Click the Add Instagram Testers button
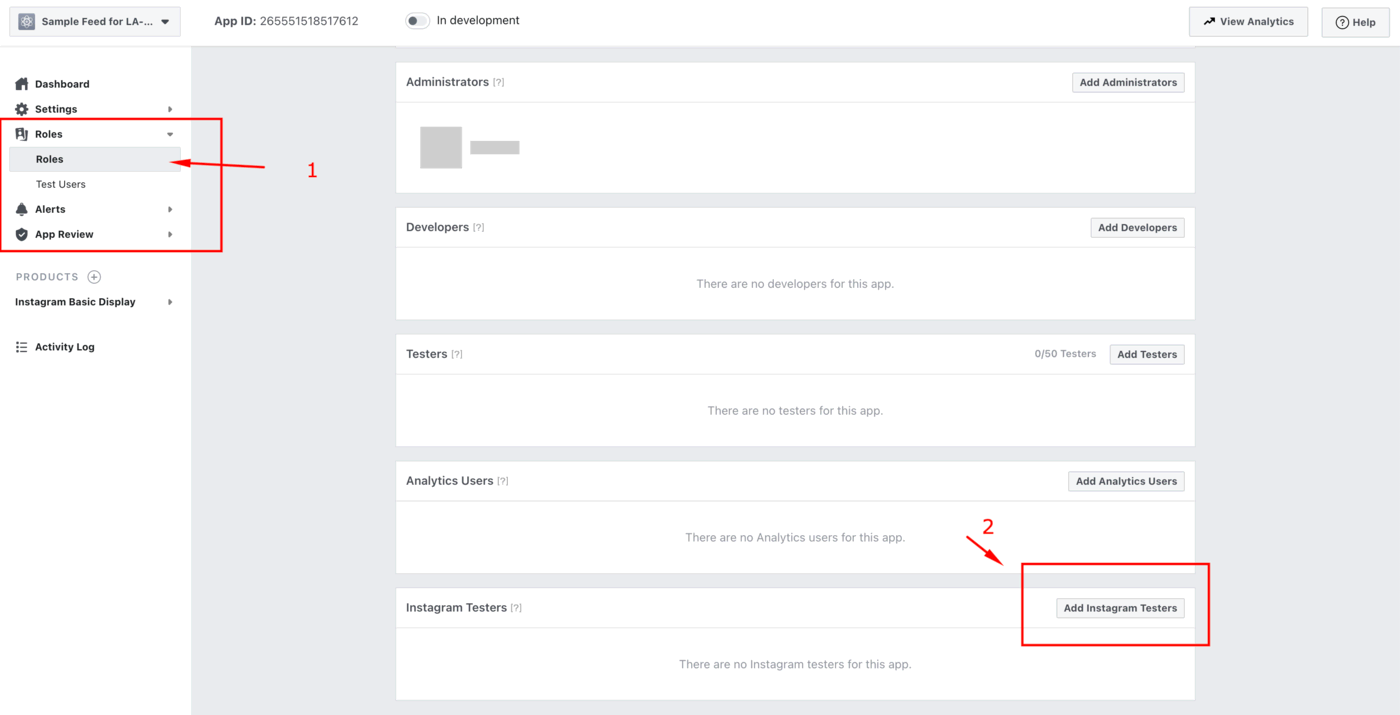Viewport: 1400px width, 715px height. click(1120, 608)
